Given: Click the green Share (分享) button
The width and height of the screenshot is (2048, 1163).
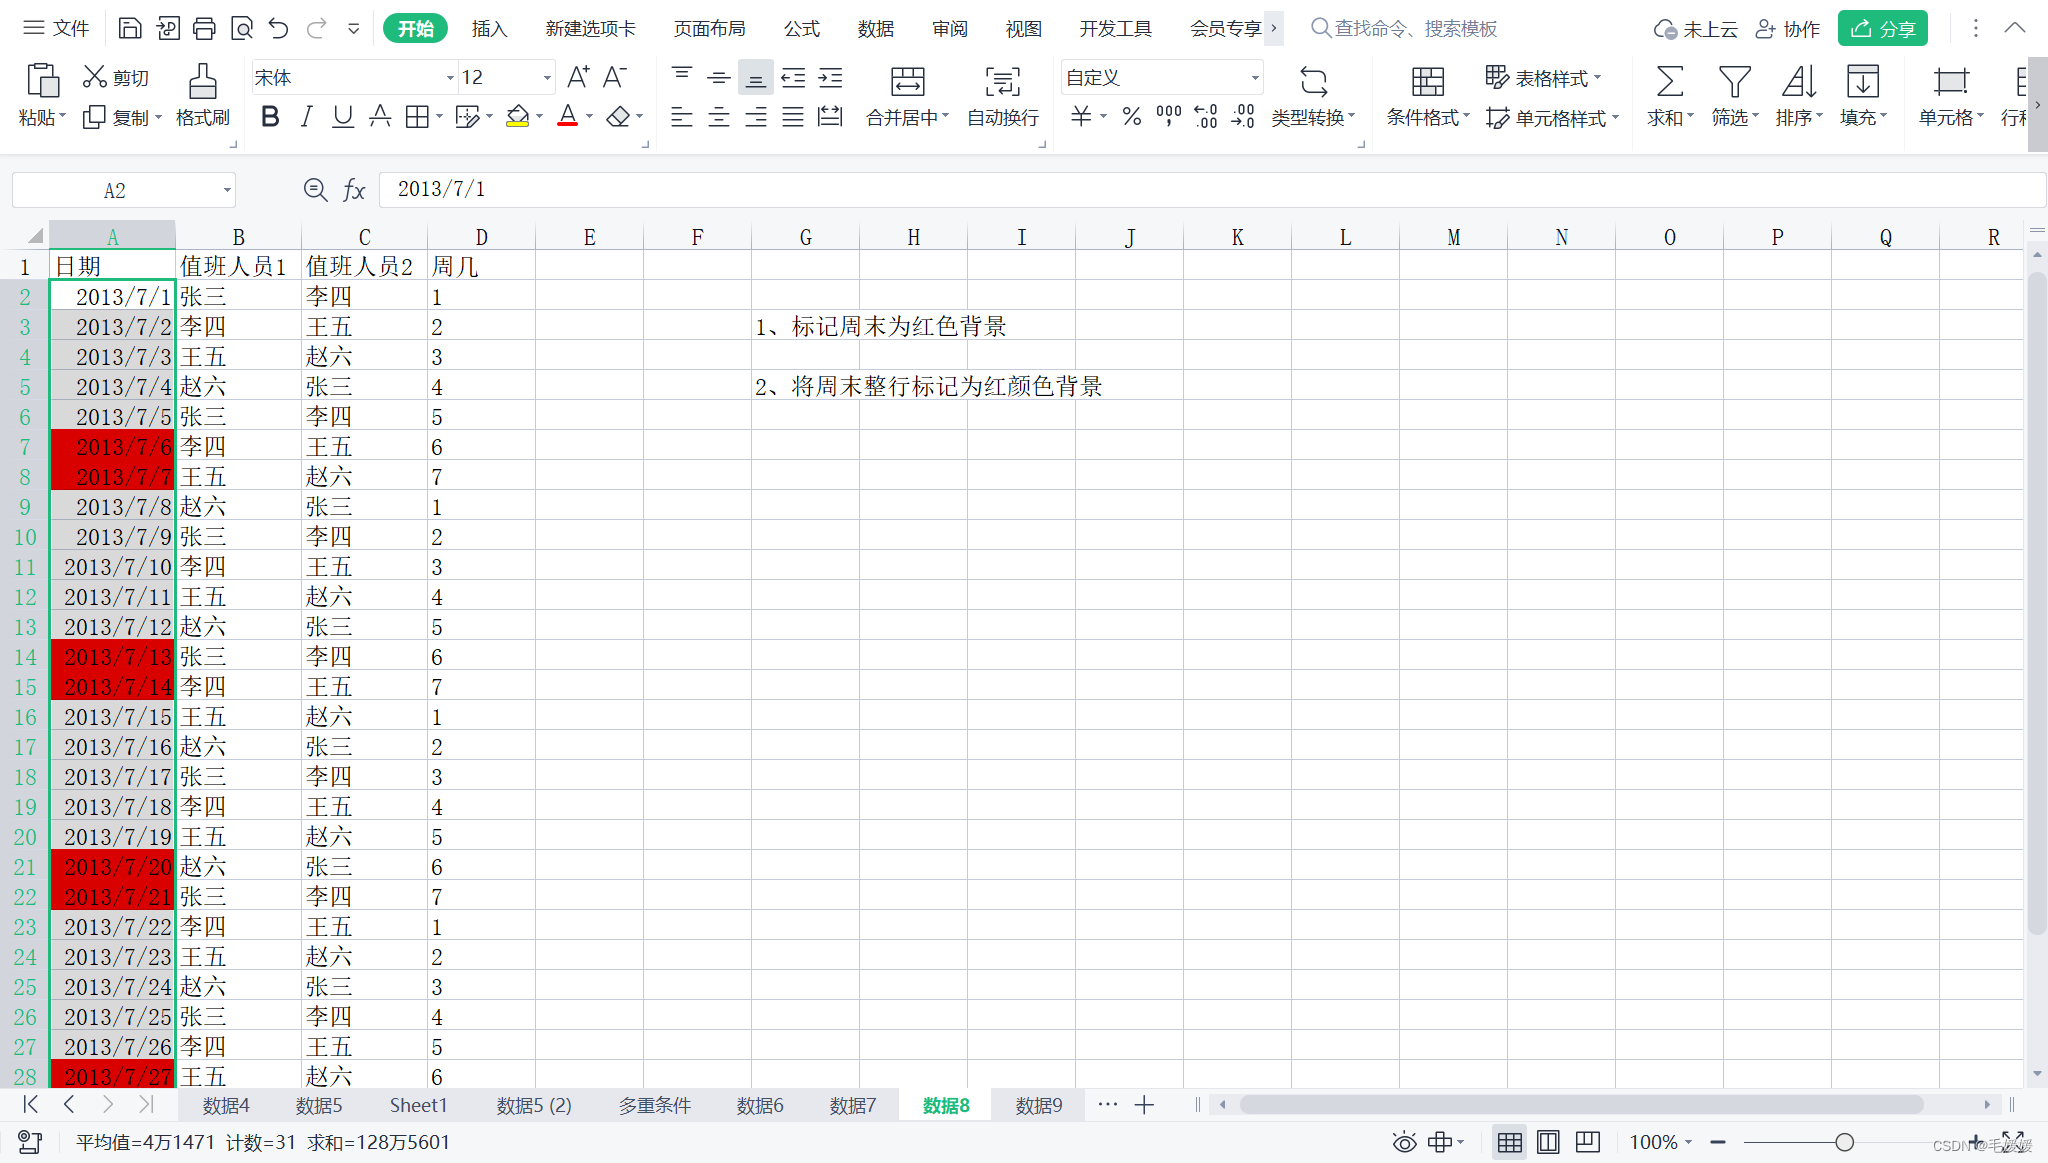Looking at the screenshot, I should click(1882, 28).
